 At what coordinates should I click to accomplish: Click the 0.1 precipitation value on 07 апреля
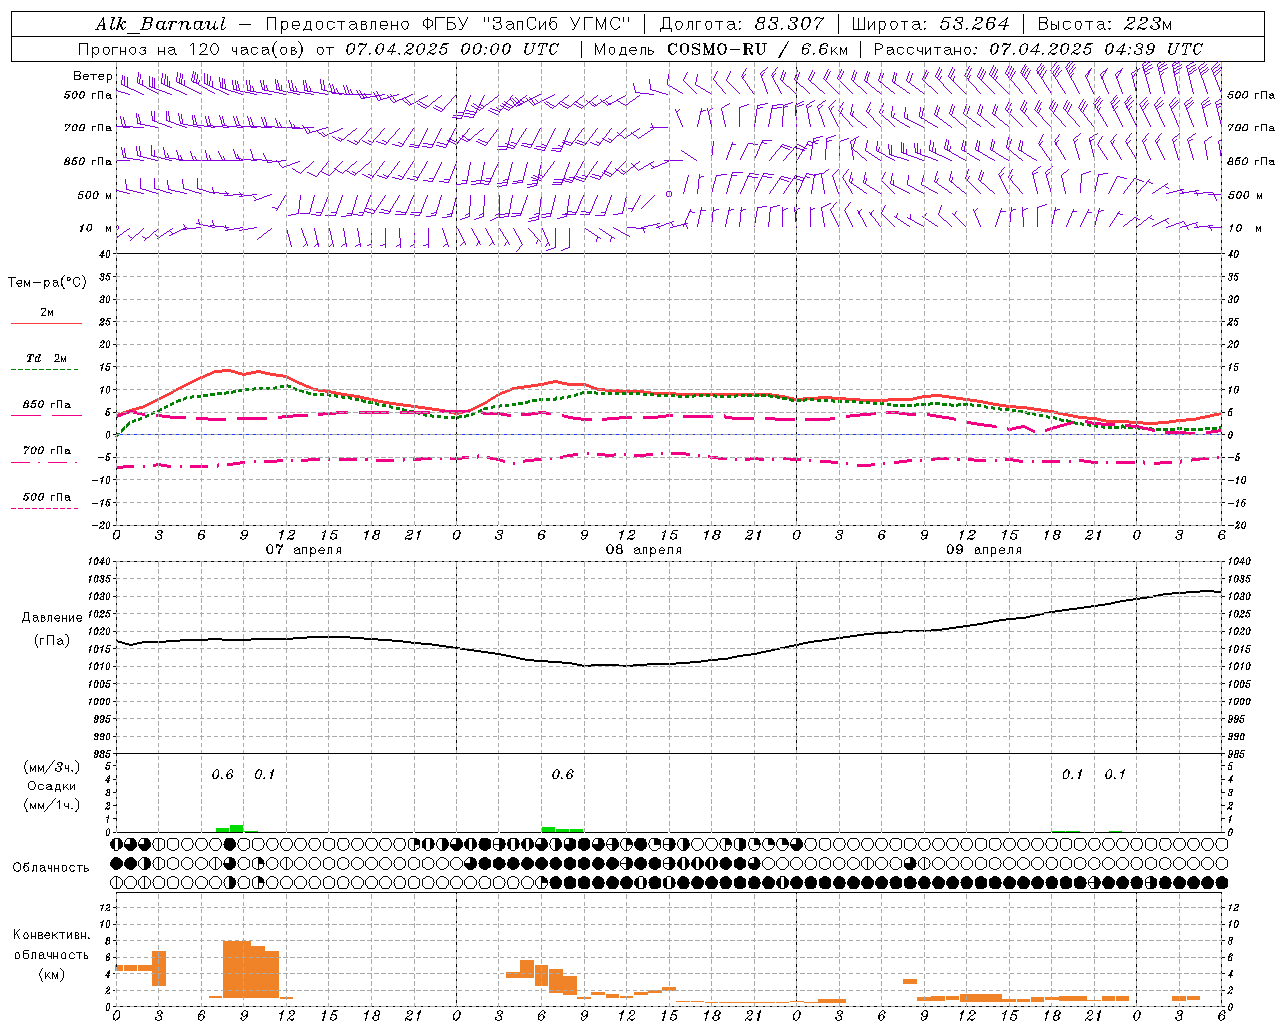tap(264, 775)
